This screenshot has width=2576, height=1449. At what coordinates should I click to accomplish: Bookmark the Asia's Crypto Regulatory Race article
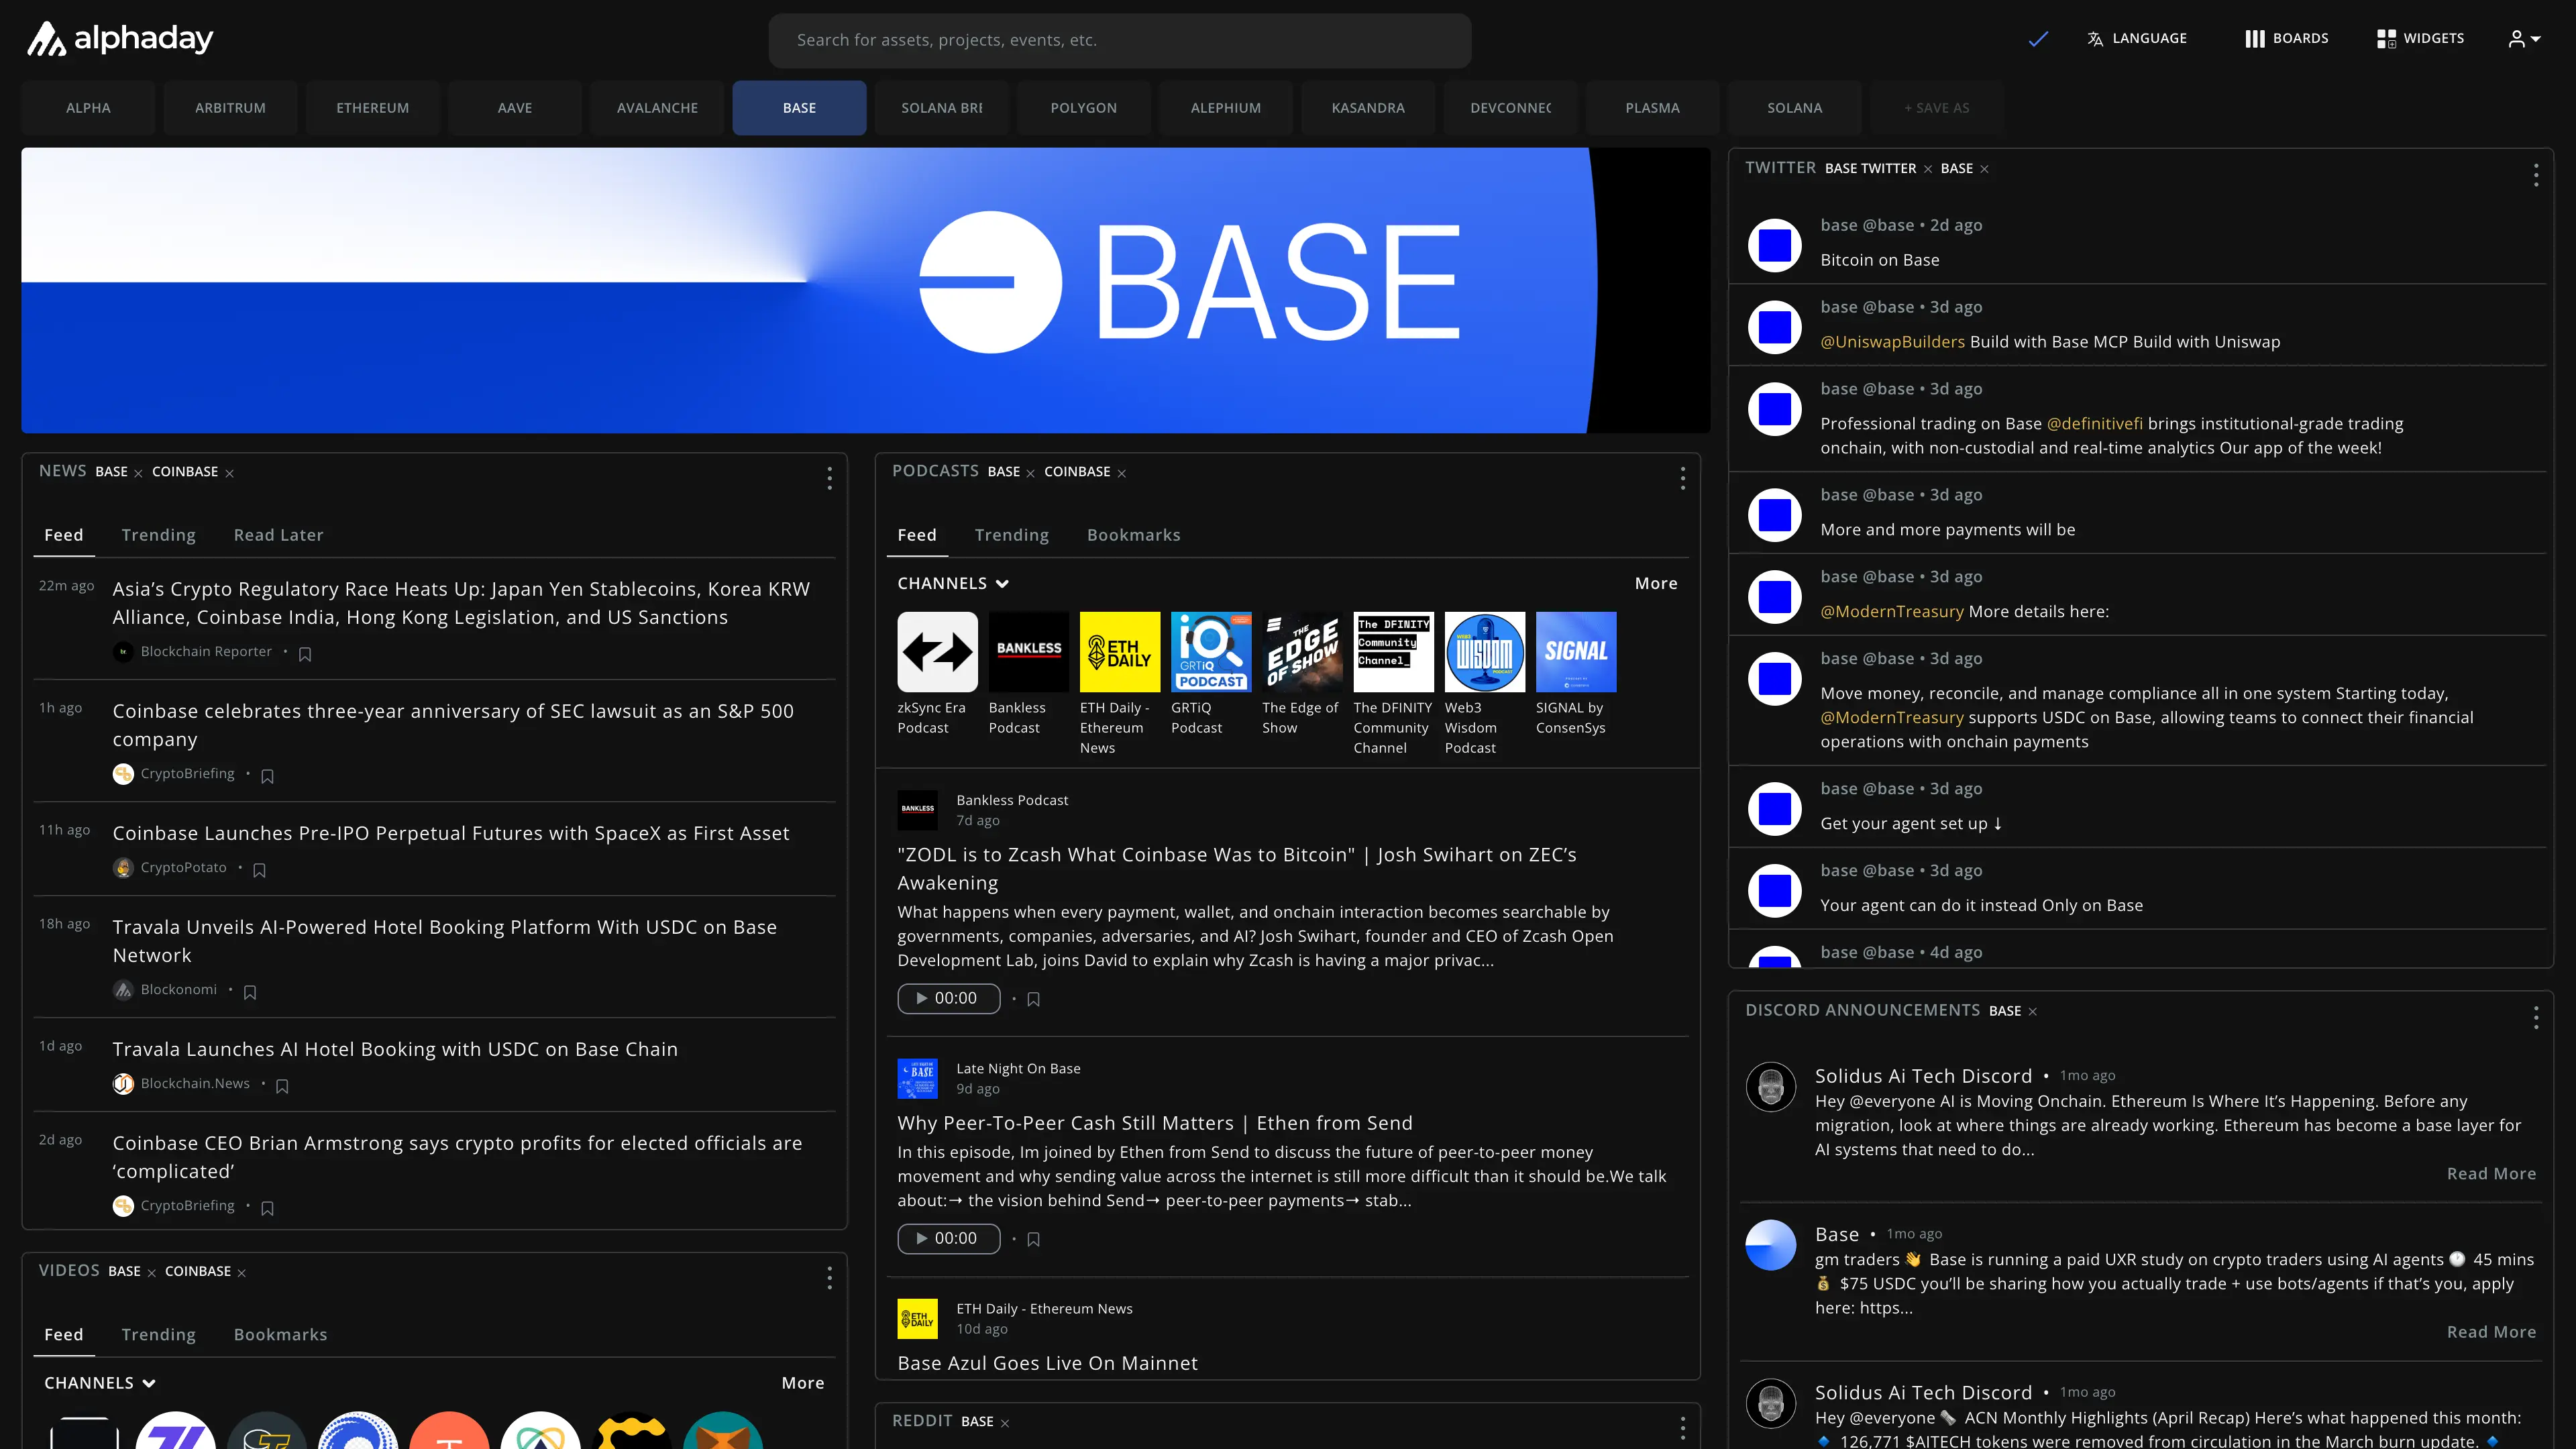pos(305,654)
